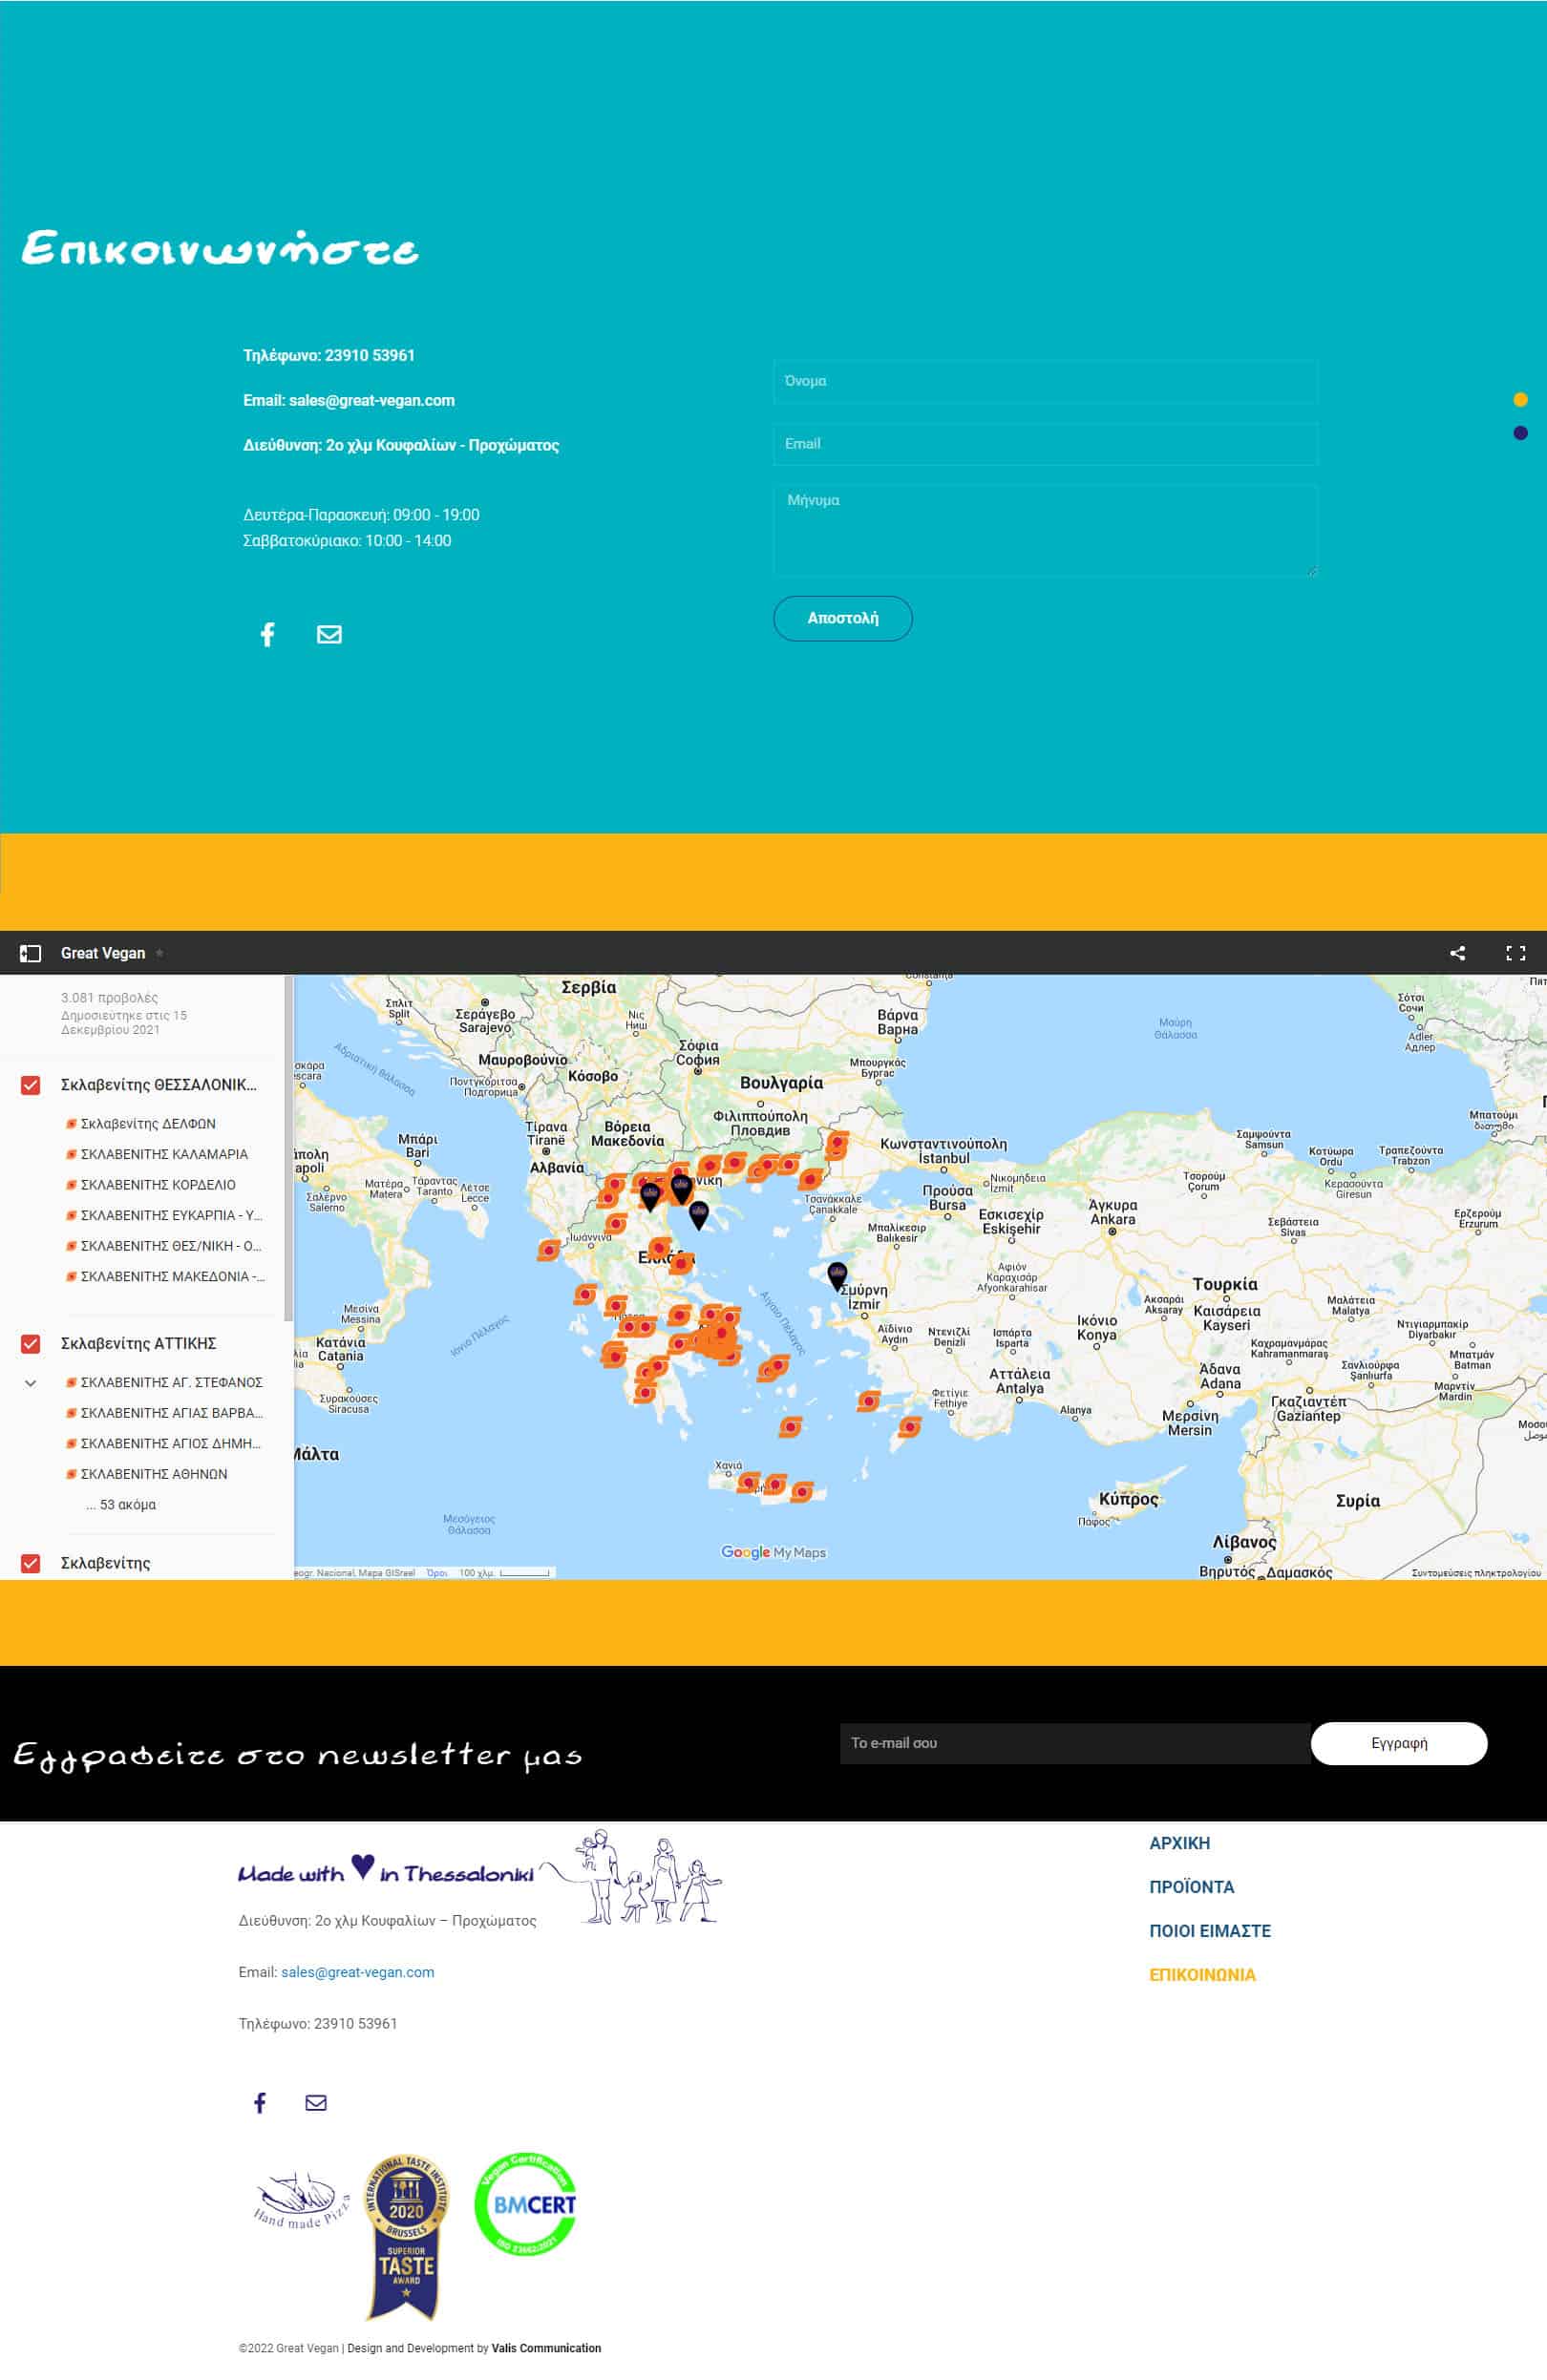
Task: Click the yellow section navigation dot
Action: point(1520,400)
